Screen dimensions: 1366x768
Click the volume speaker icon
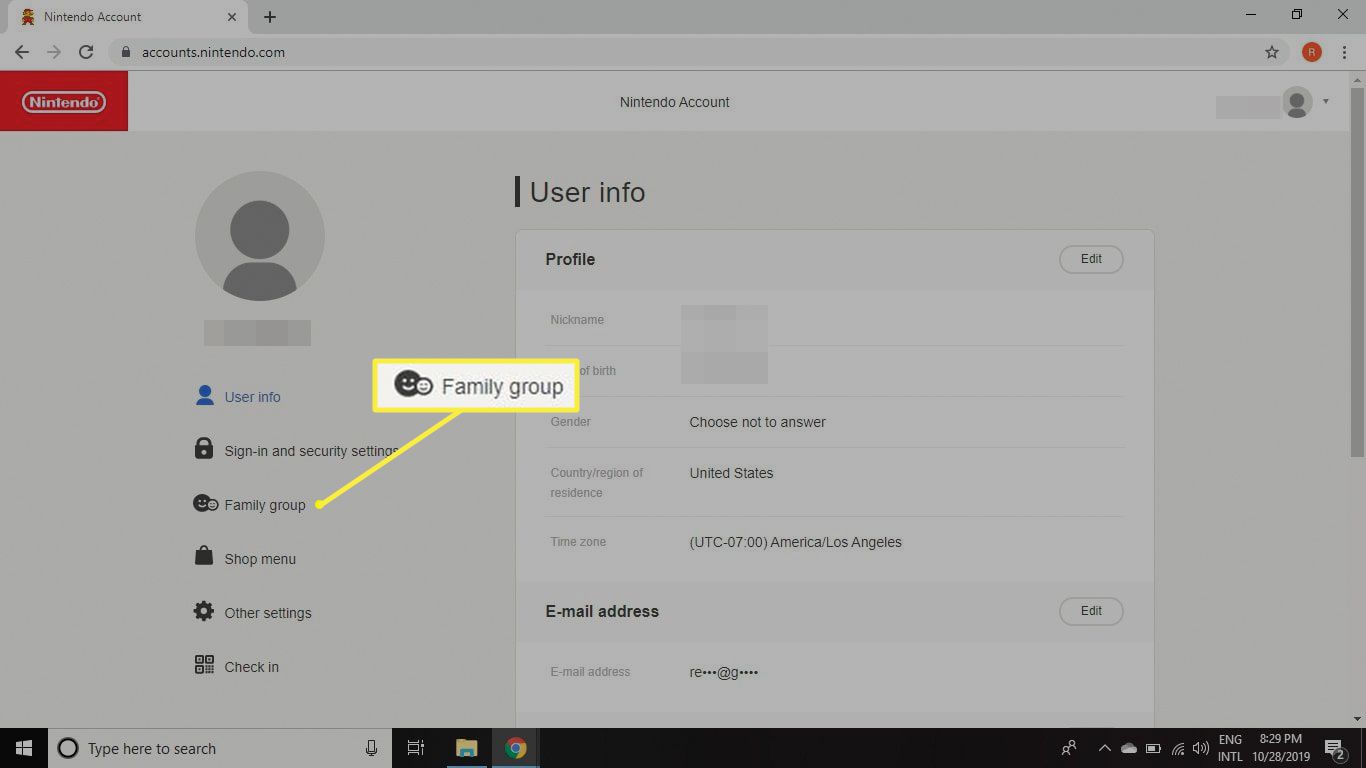click(x=1201, y=748)
